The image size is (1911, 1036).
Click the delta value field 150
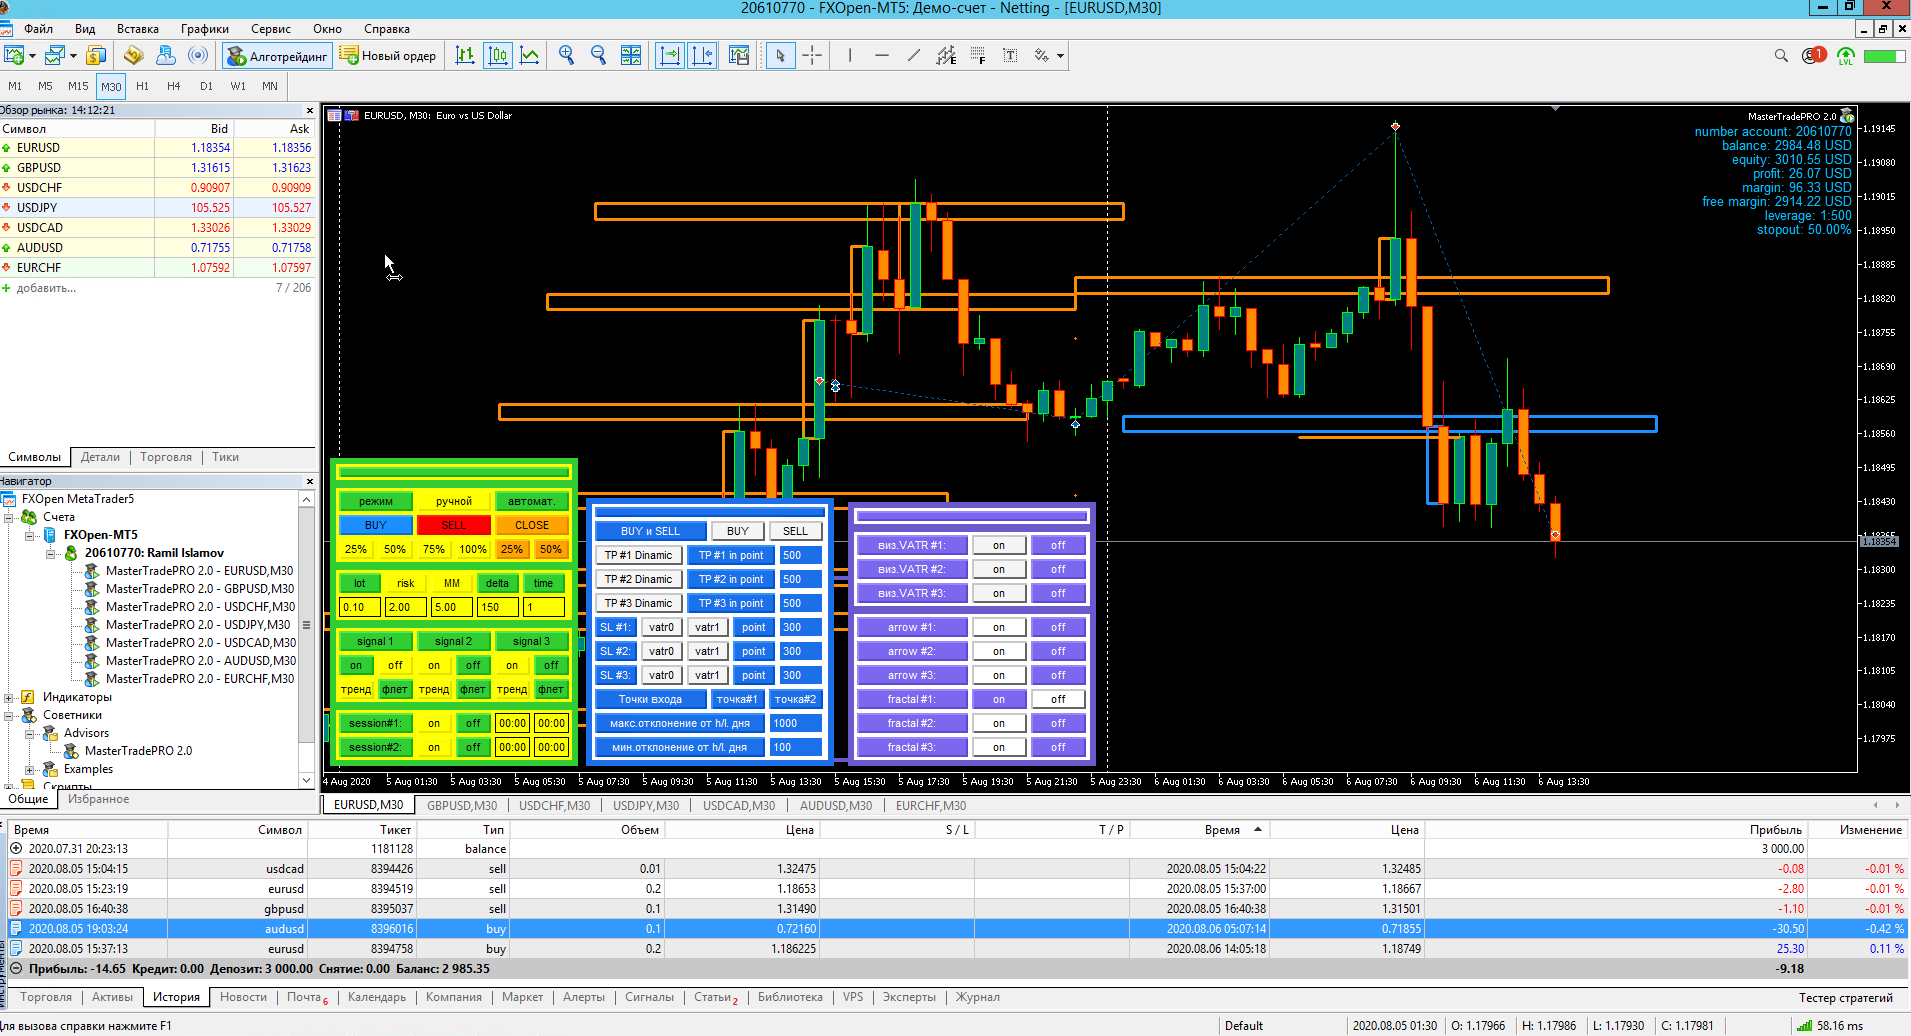[498, 607]
